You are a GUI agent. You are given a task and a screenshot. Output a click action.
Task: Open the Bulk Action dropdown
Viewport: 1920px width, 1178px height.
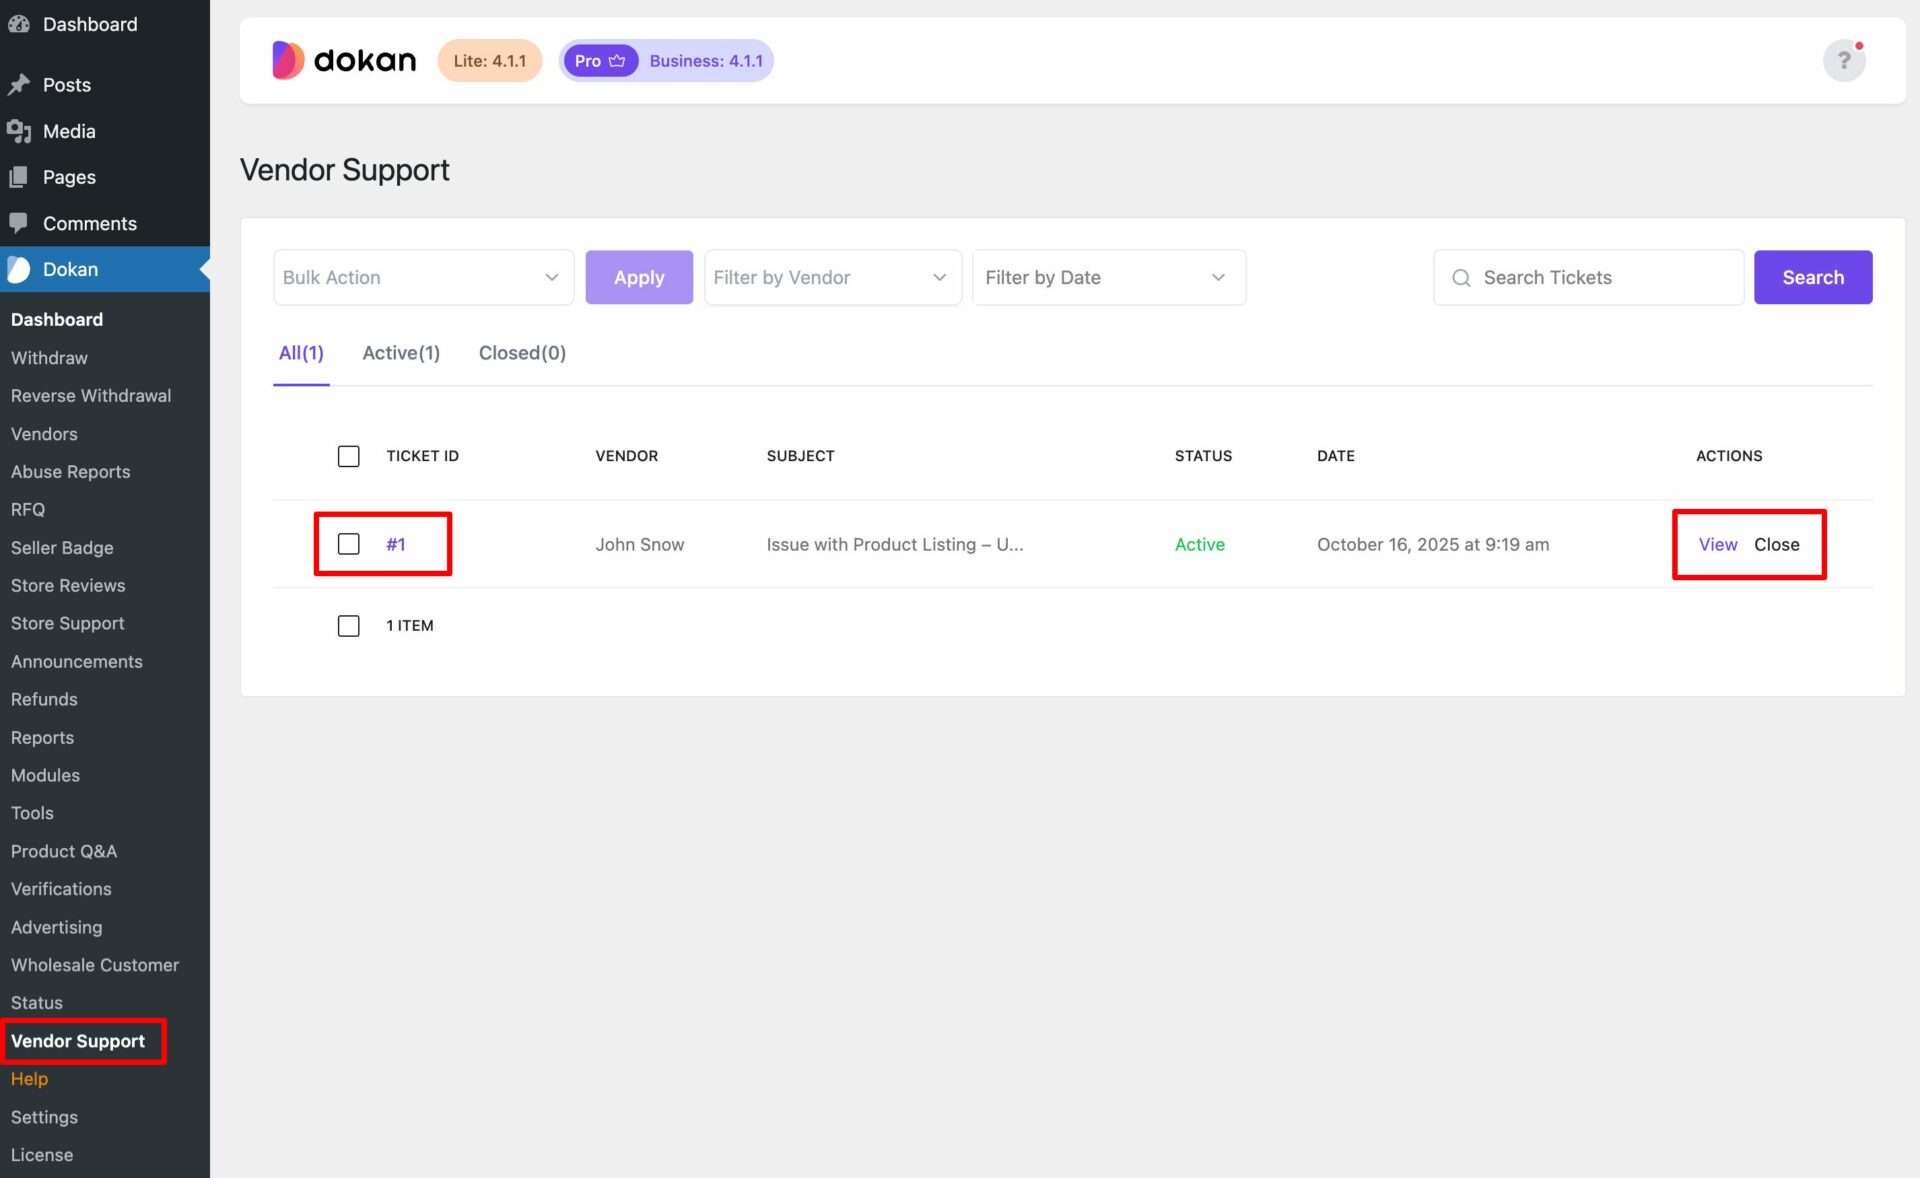(422, 277)
